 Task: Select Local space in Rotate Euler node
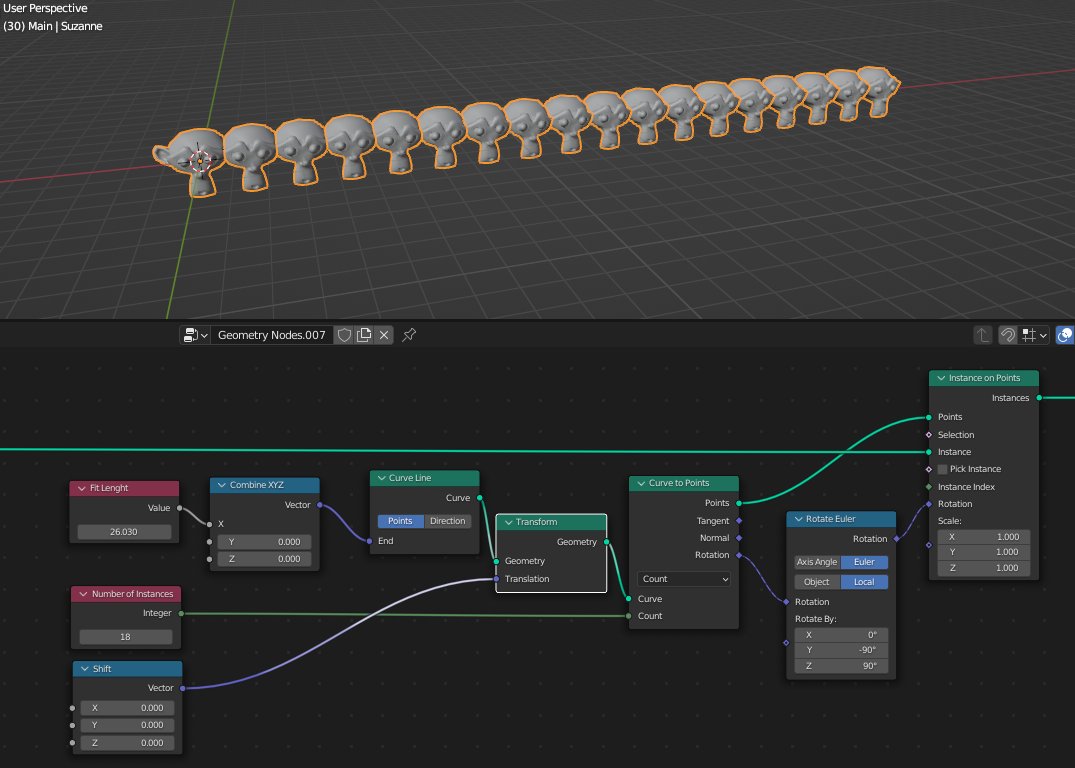[864, 581]
